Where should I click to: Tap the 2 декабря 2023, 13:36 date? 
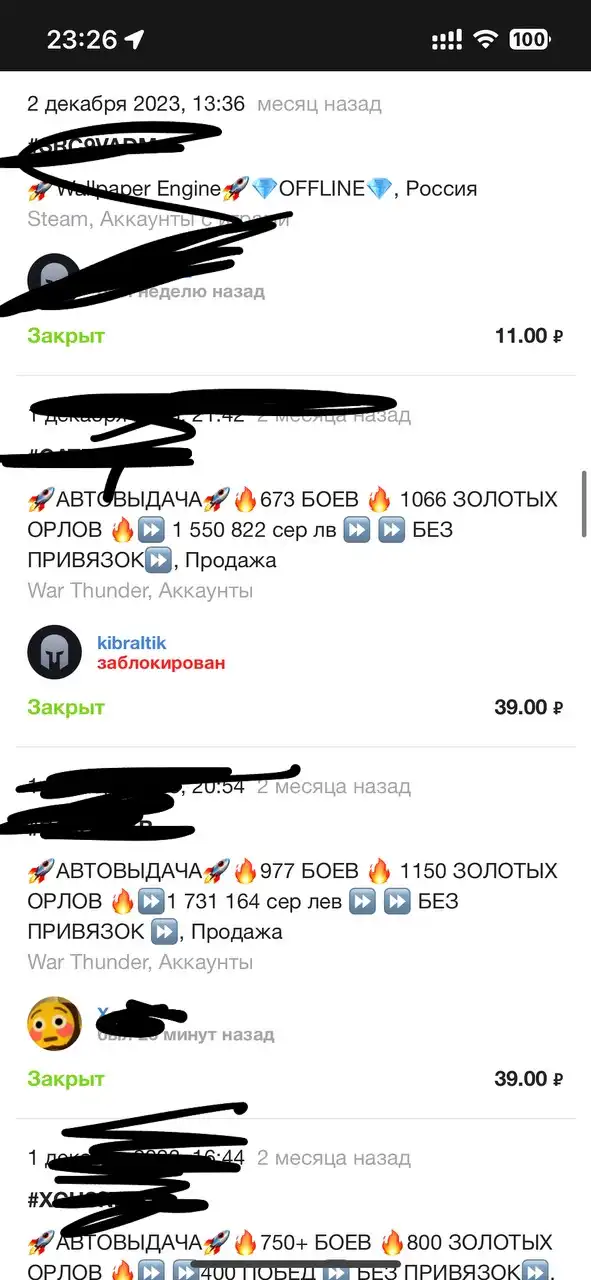tap(136, 104)
